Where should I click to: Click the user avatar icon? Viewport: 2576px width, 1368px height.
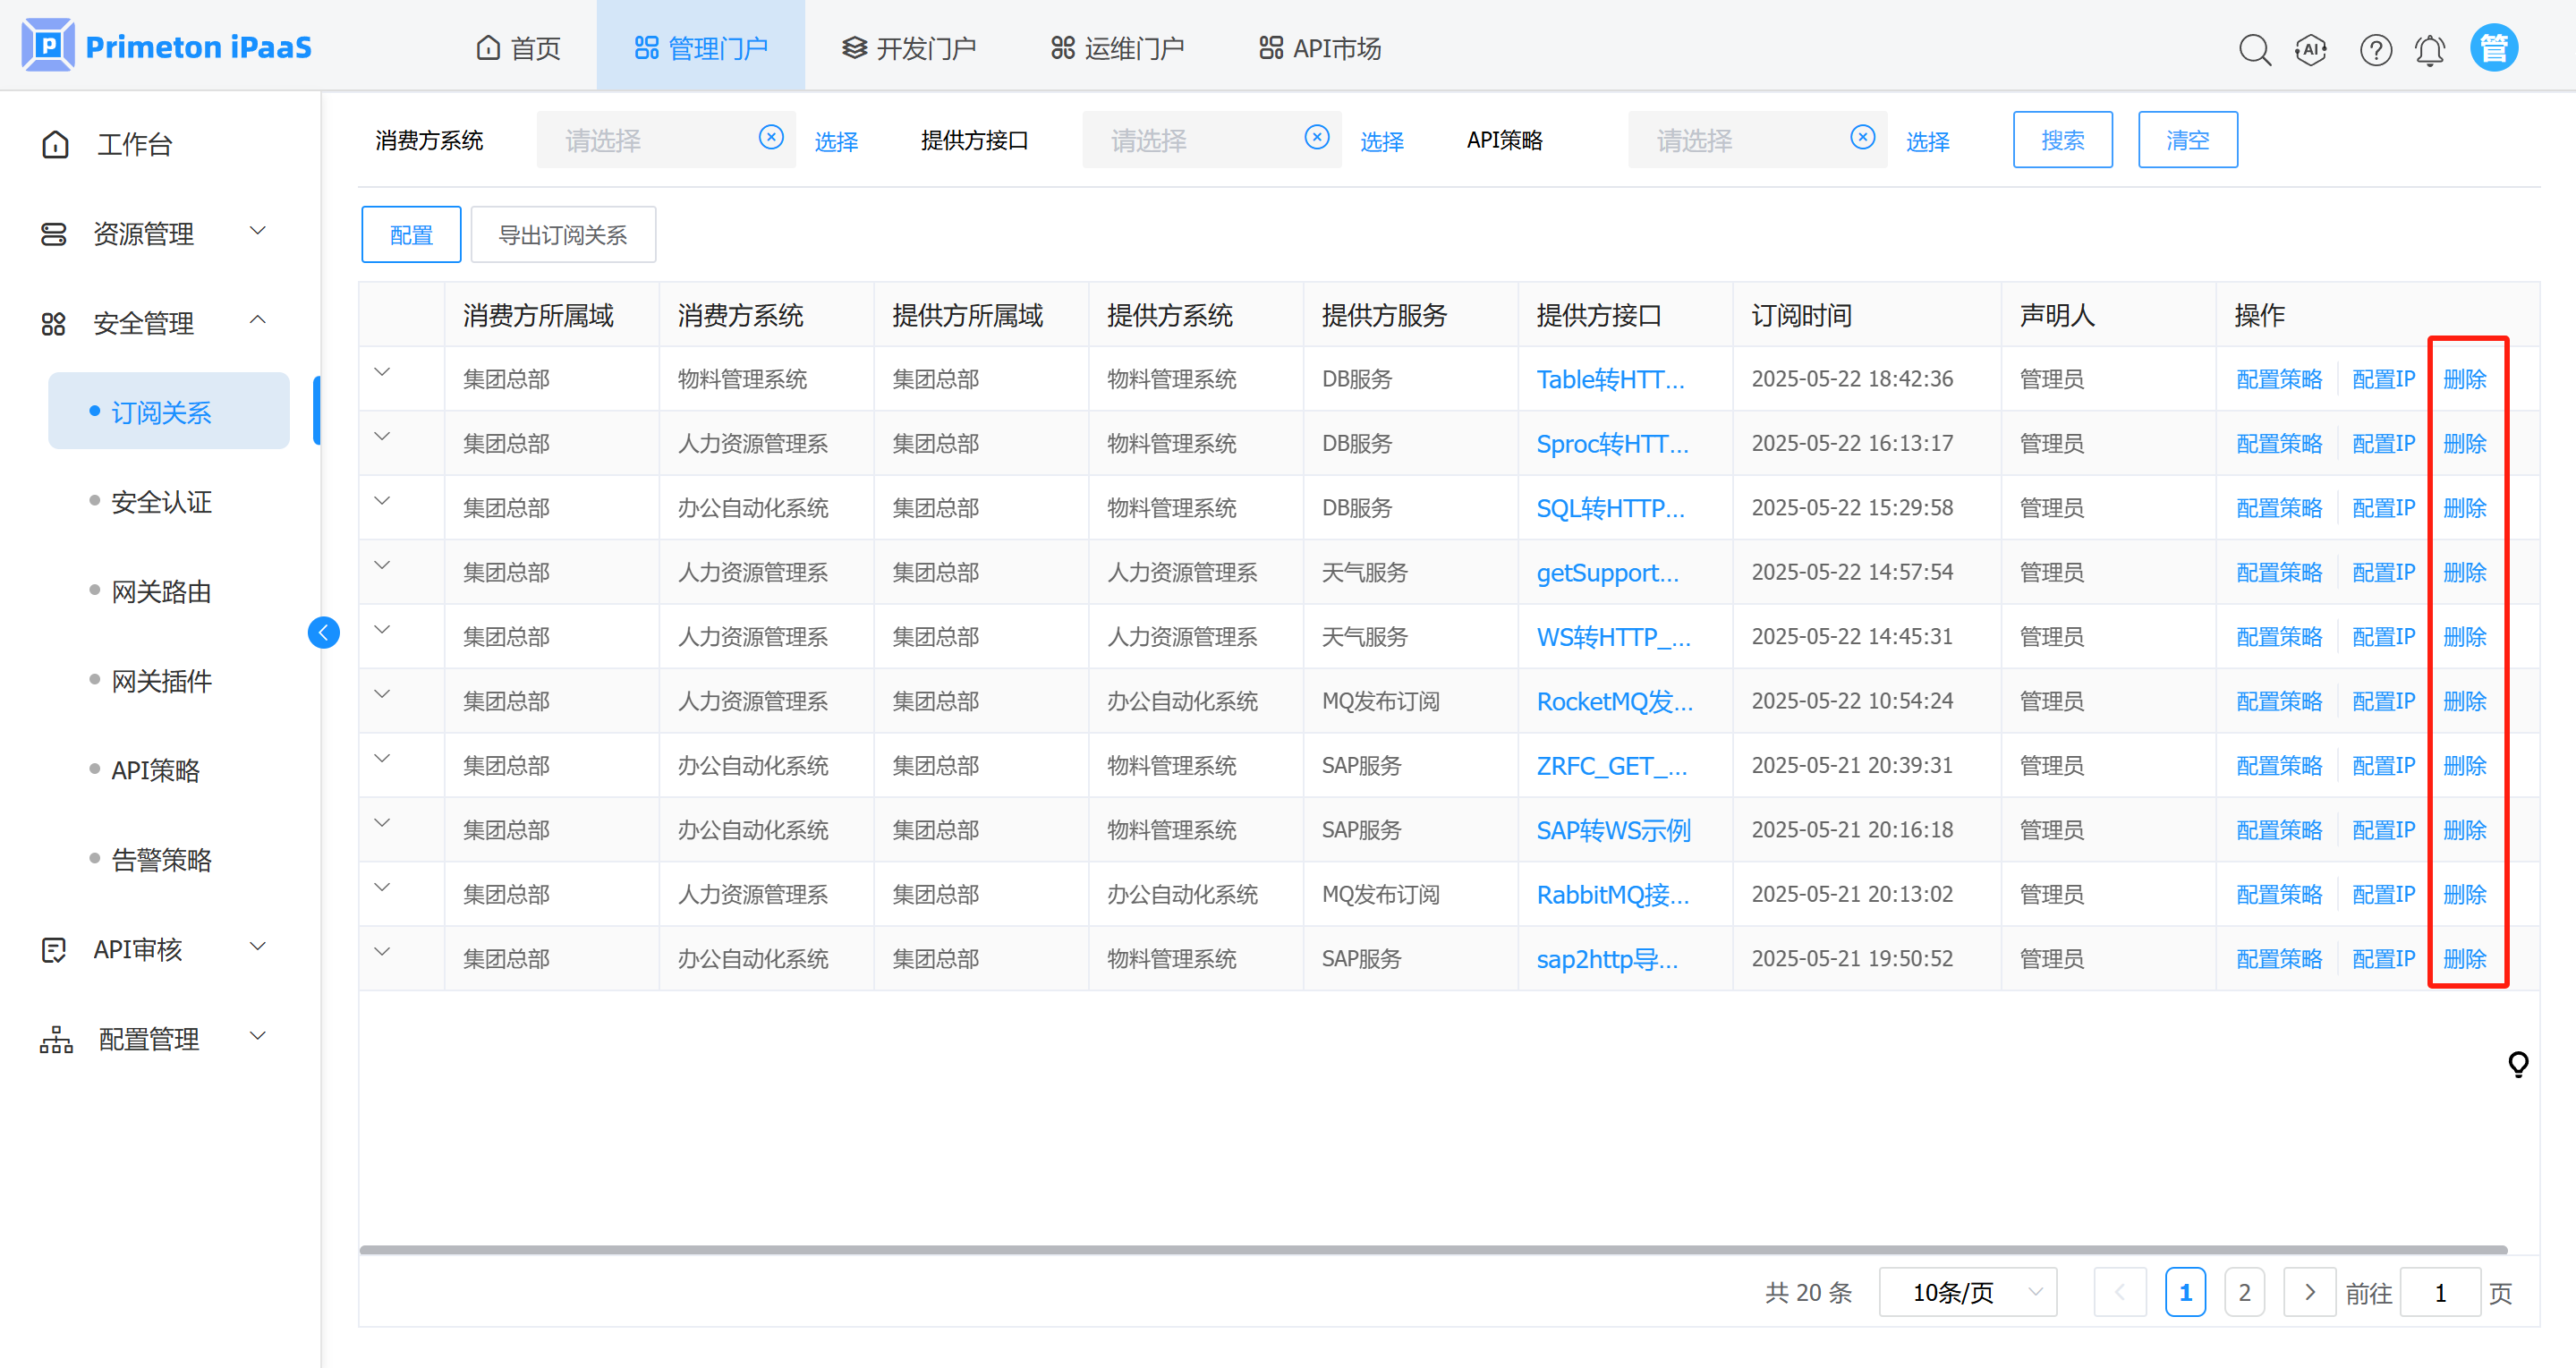pos(2493,48)
